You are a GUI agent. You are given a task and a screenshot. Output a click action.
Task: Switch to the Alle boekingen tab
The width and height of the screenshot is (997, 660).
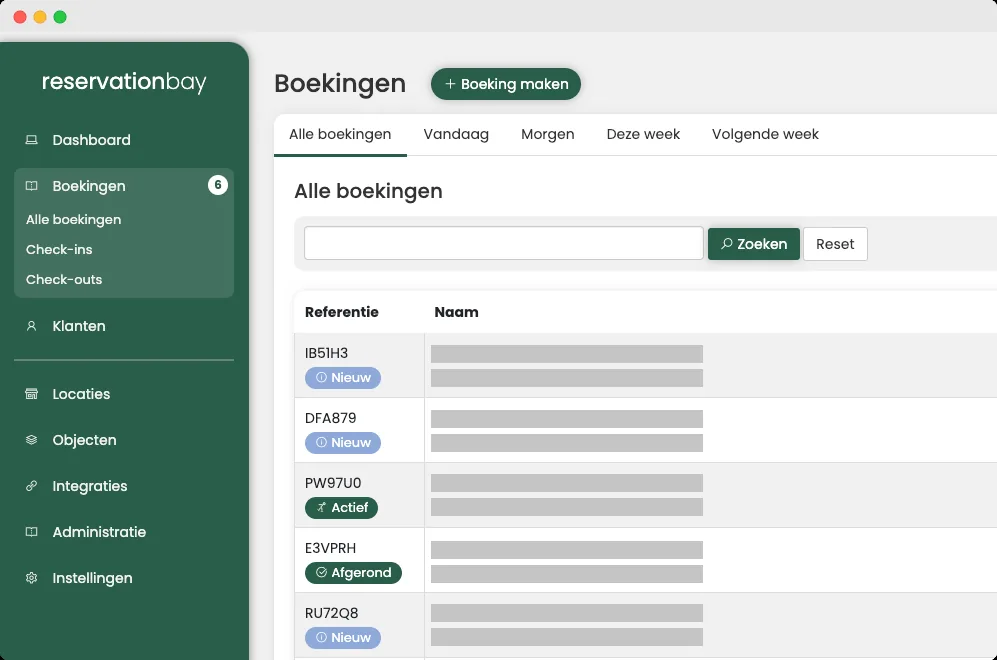[340, 134]
